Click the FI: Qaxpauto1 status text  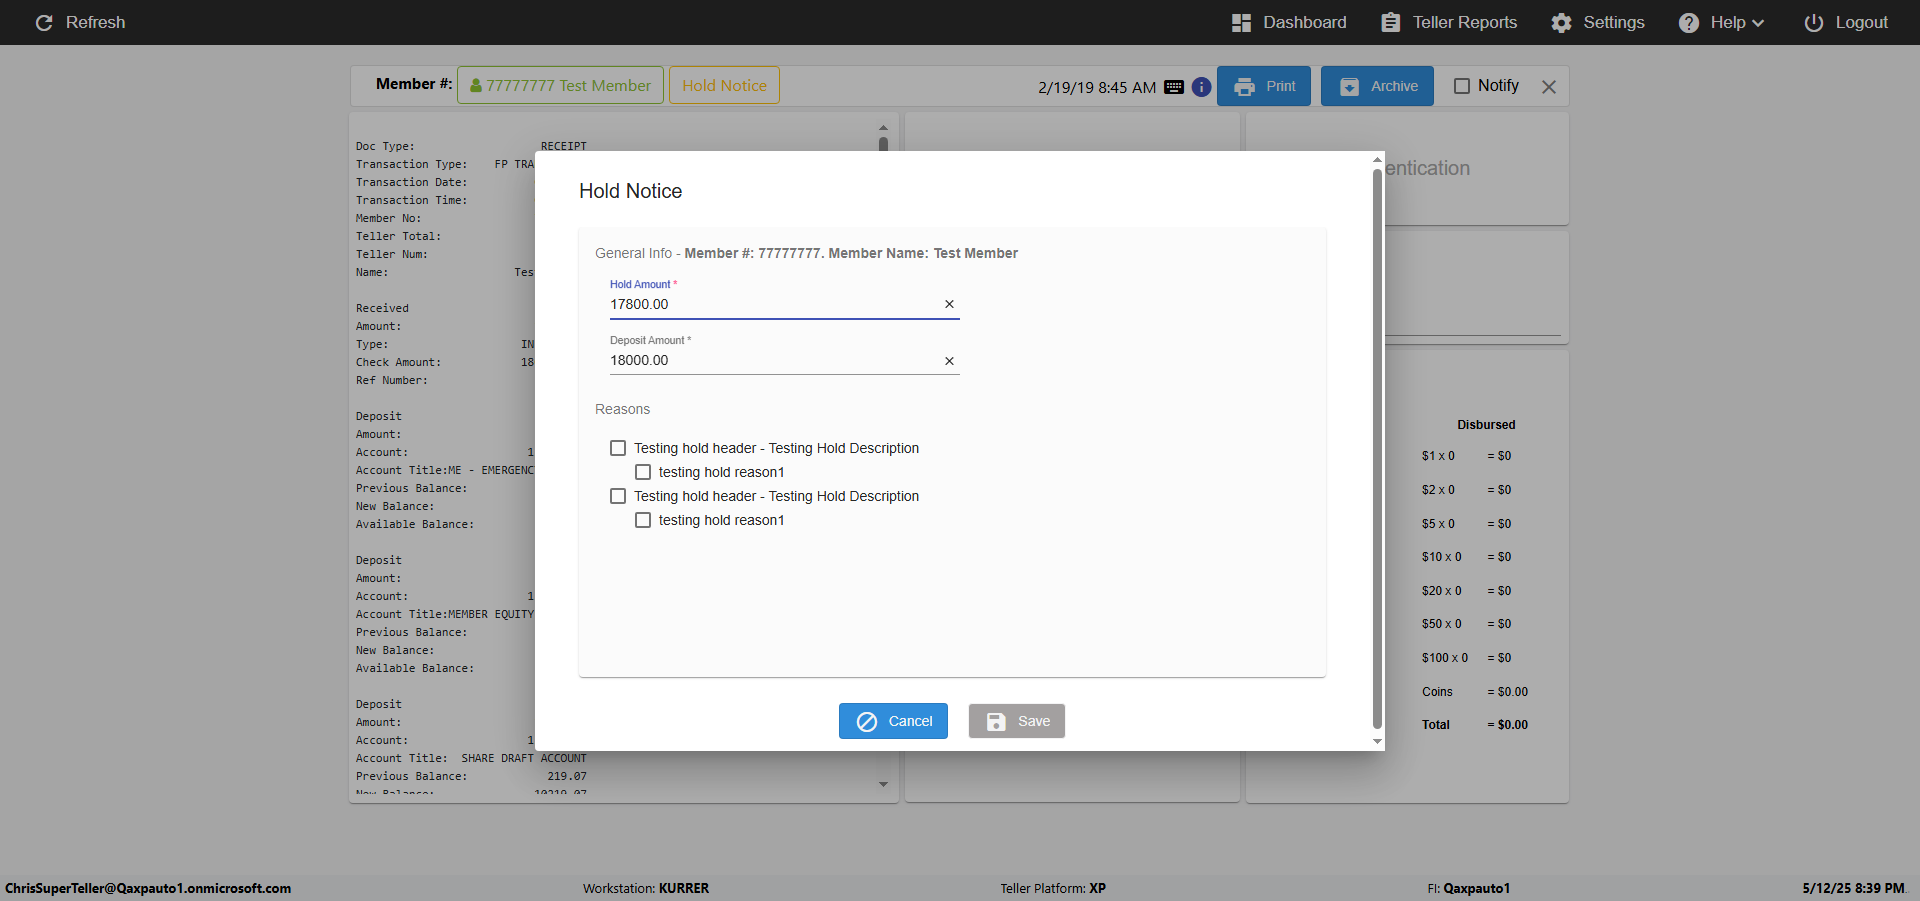click(x=1468, y=888)
